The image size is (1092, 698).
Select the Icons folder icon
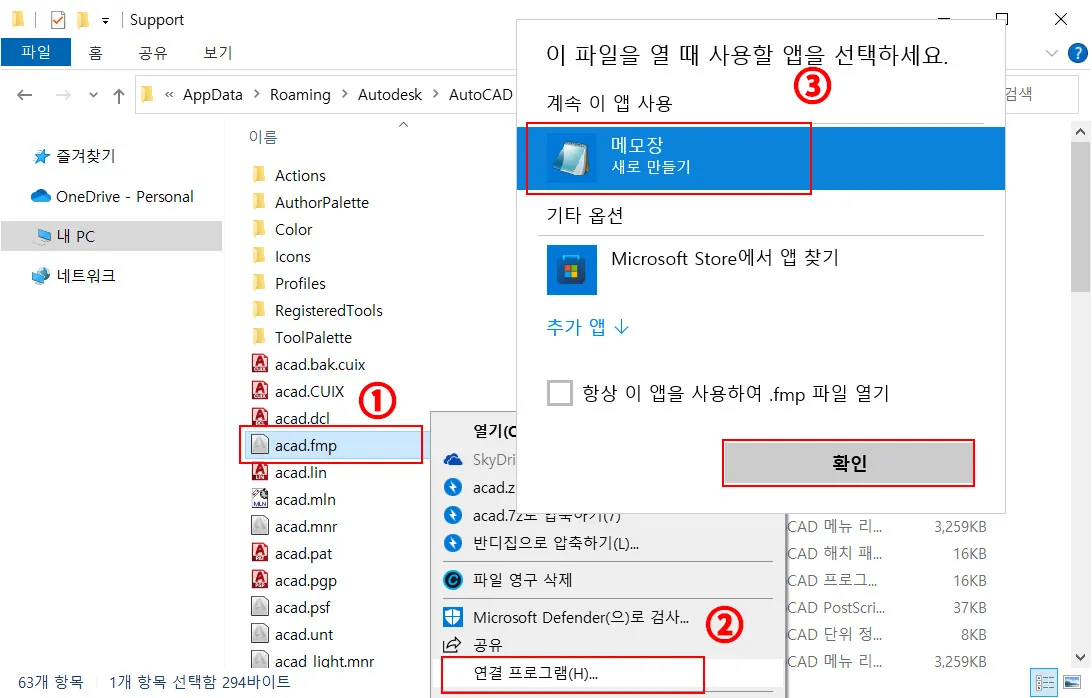260,256
